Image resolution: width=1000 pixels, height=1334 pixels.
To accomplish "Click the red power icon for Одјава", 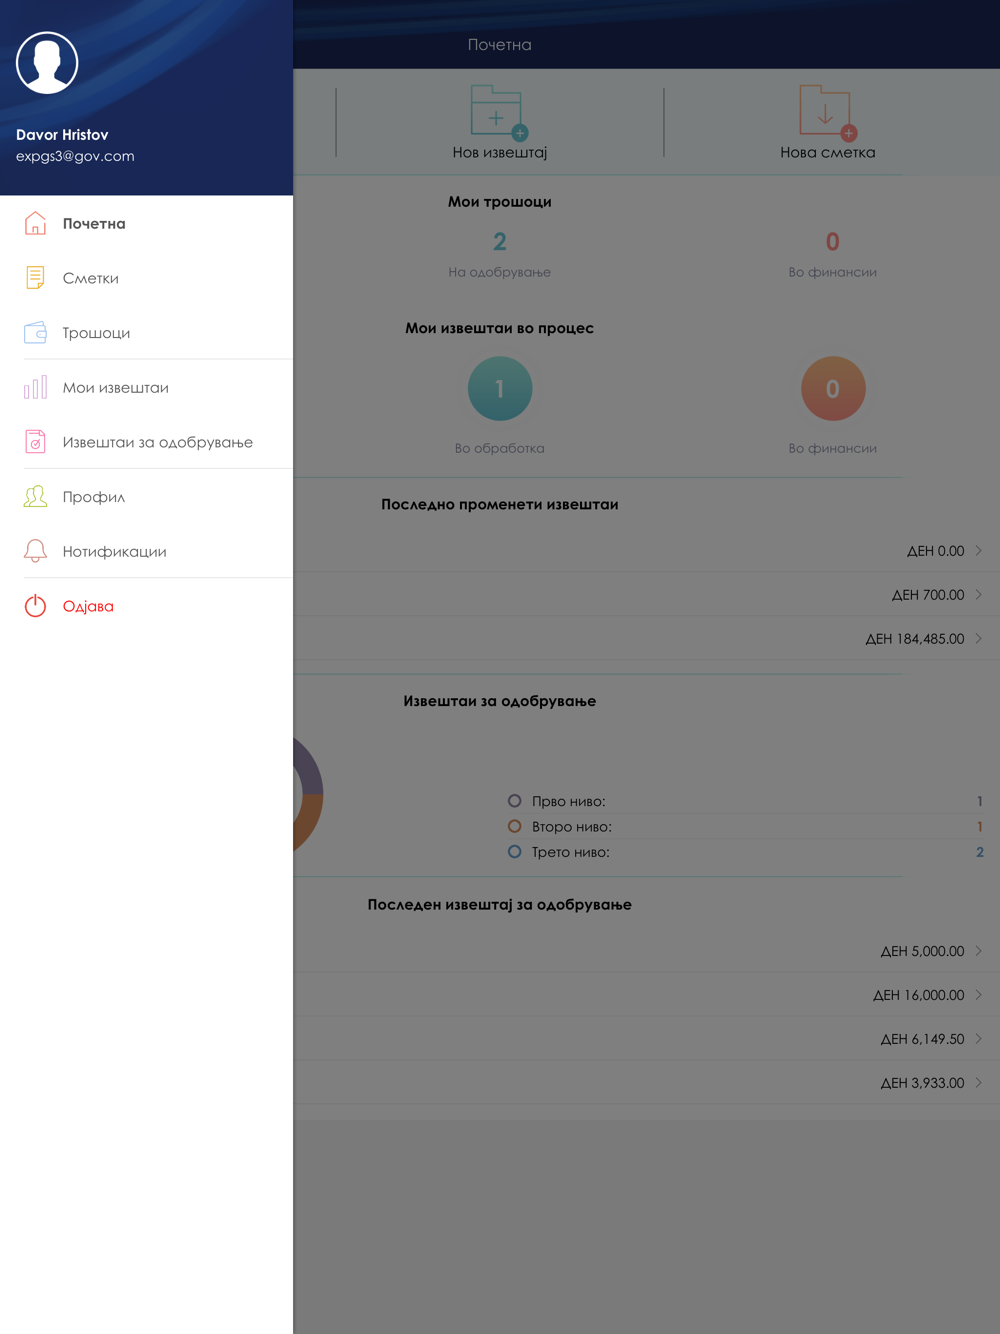I will 35,606.
